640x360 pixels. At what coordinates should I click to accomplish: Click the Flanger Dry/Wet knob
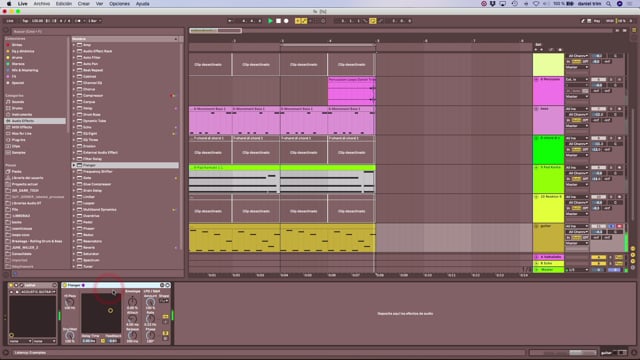69,335
